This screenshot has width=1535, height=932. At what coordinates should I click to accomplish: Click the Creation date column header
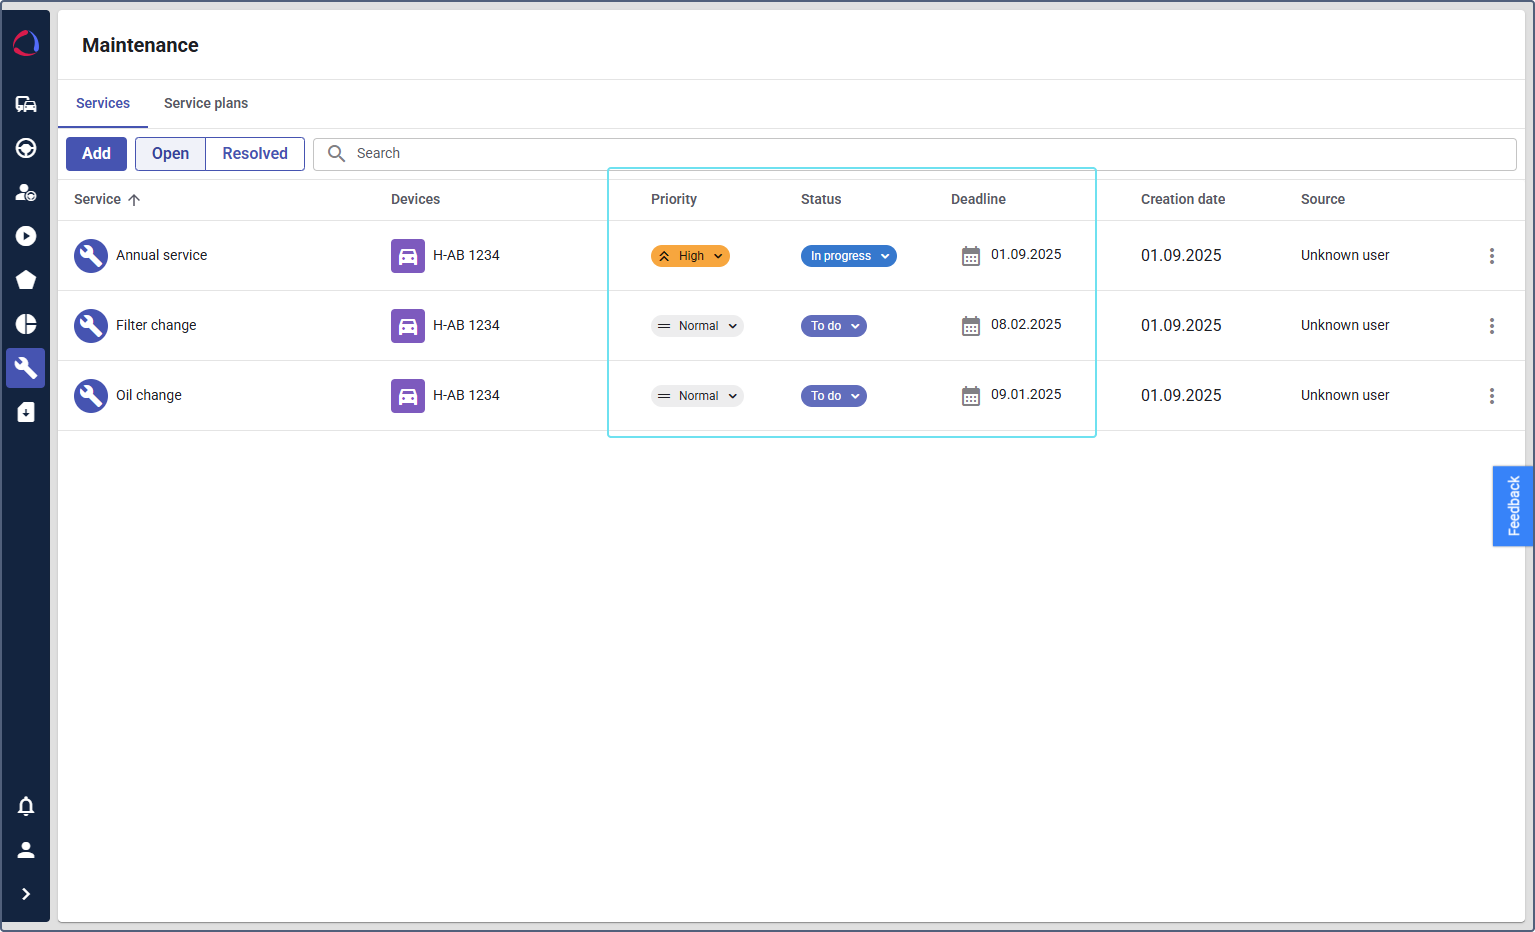[x=1183, y=199]
